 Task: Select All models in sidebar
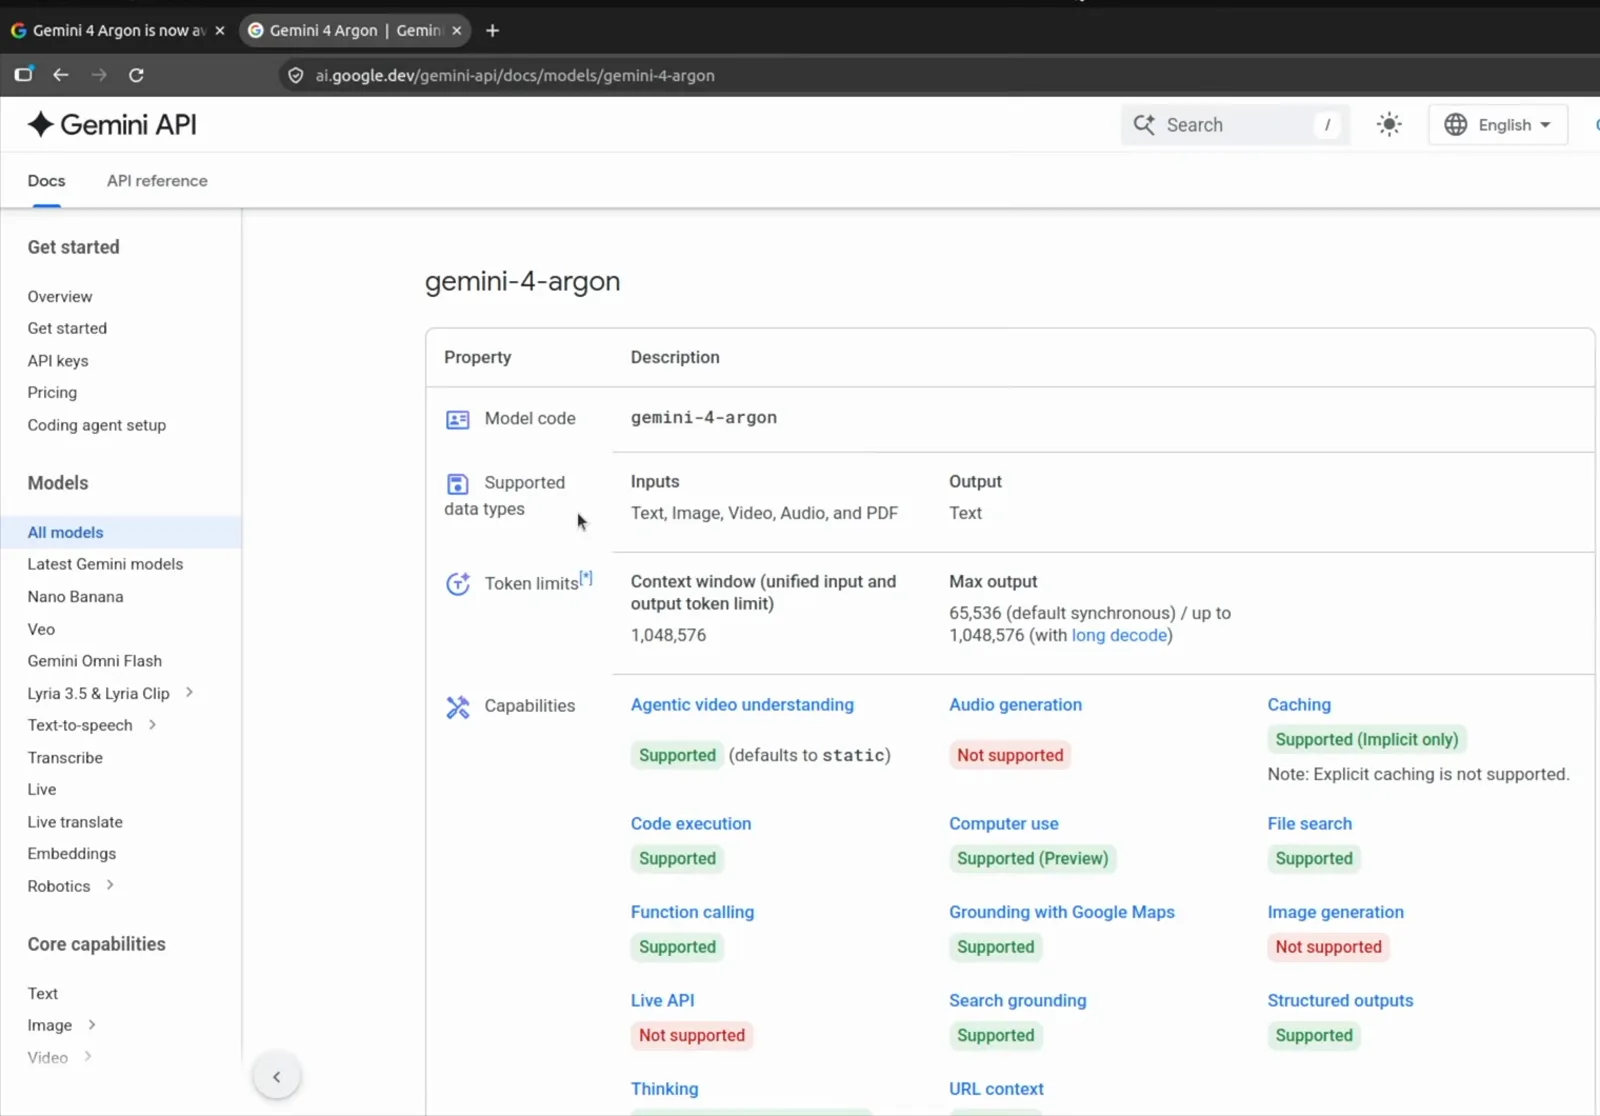point(120,532)
